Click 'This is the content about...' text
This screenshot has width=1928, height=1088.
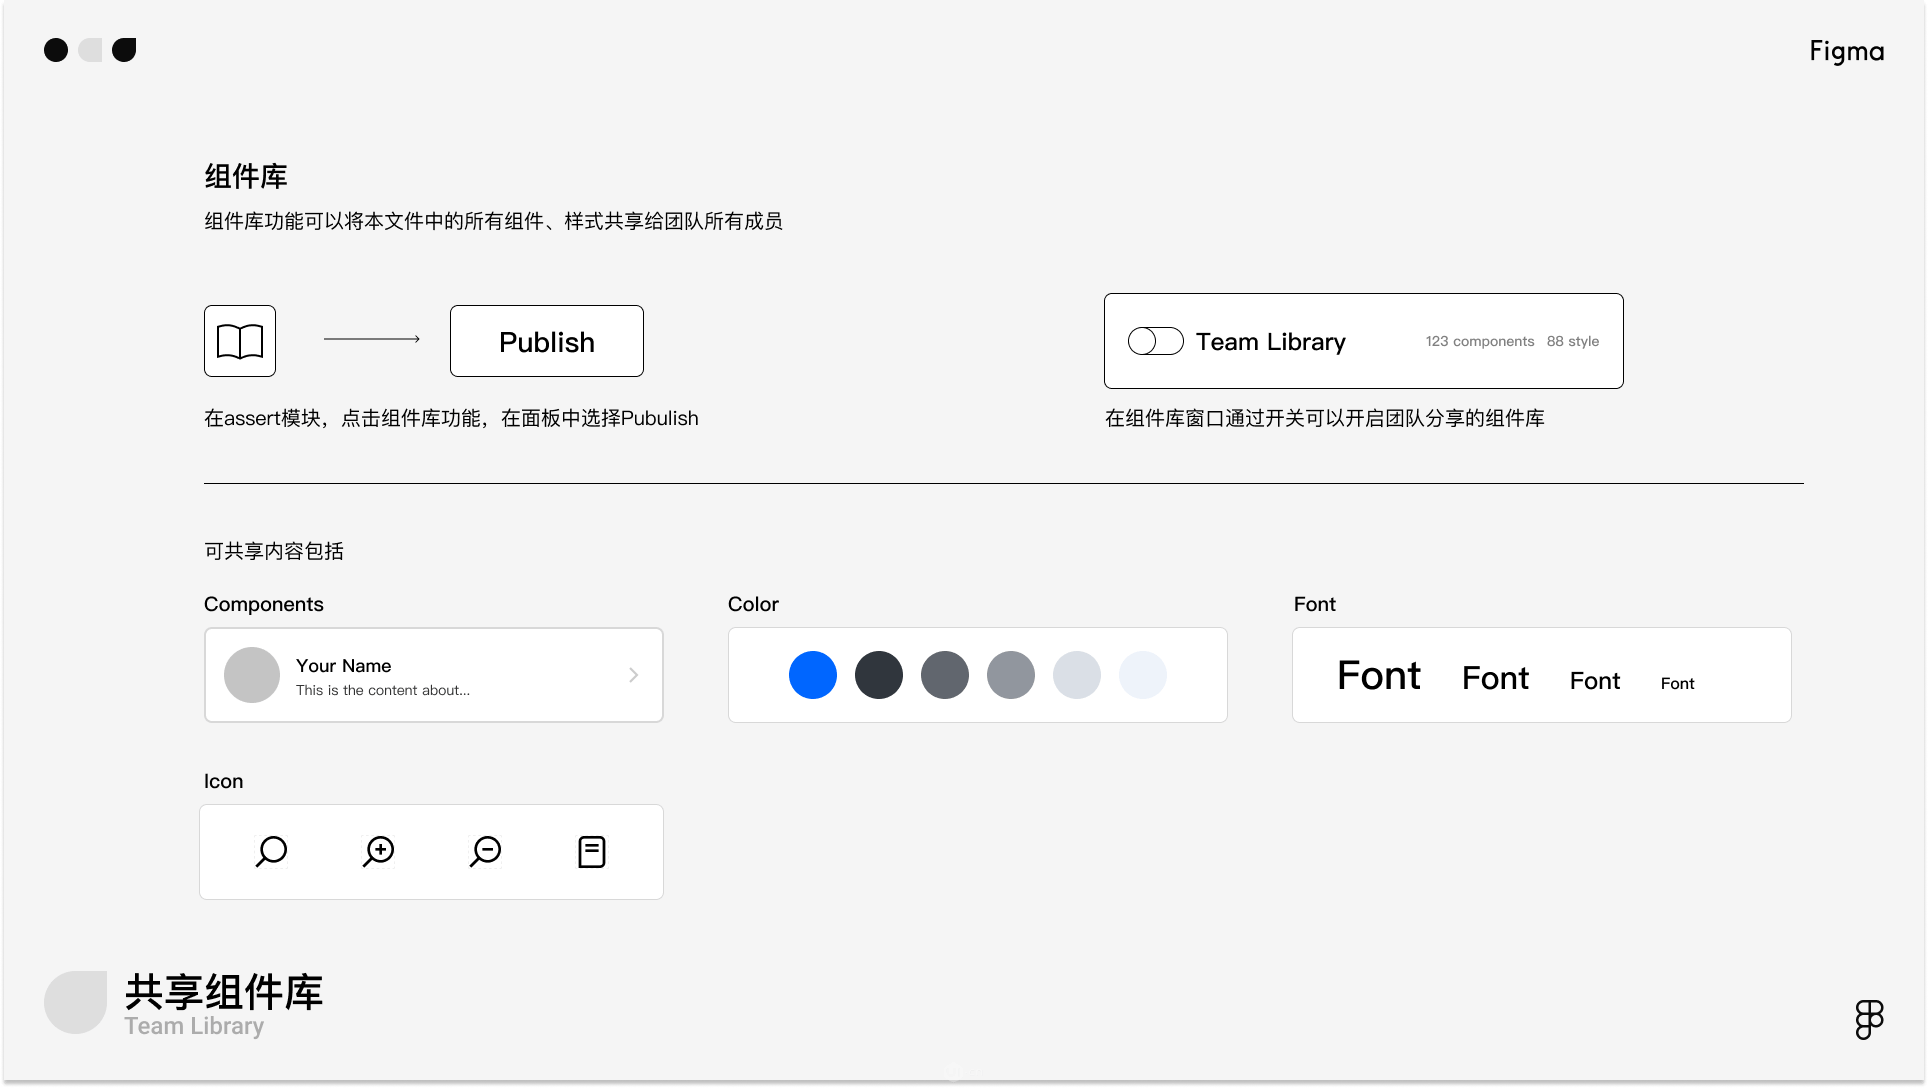[x=383, y=690]
